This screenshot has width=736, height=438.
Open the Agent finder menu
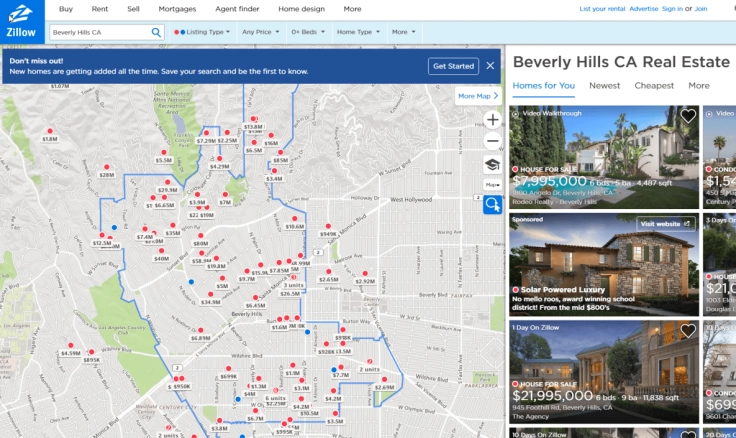coord(237,9)
